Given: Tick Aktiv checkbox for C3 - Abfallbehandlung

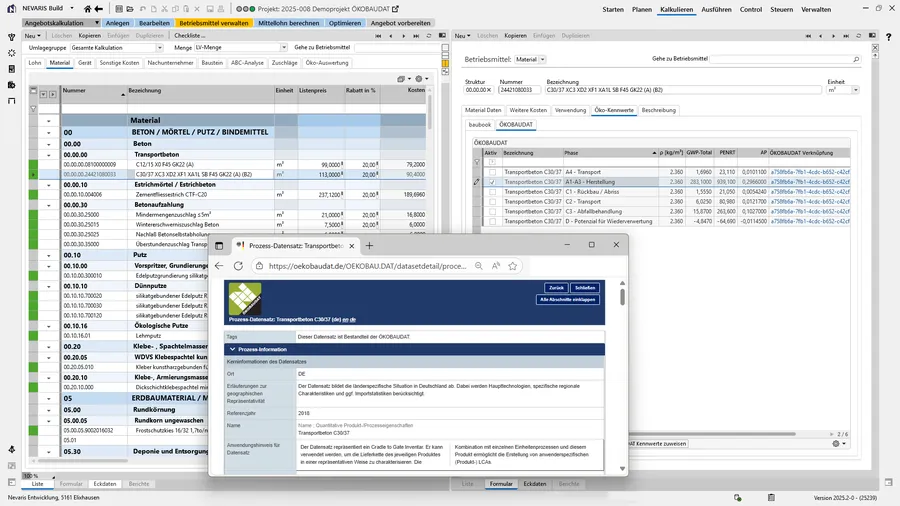Looking at the screenshot, I should (492, 211).
